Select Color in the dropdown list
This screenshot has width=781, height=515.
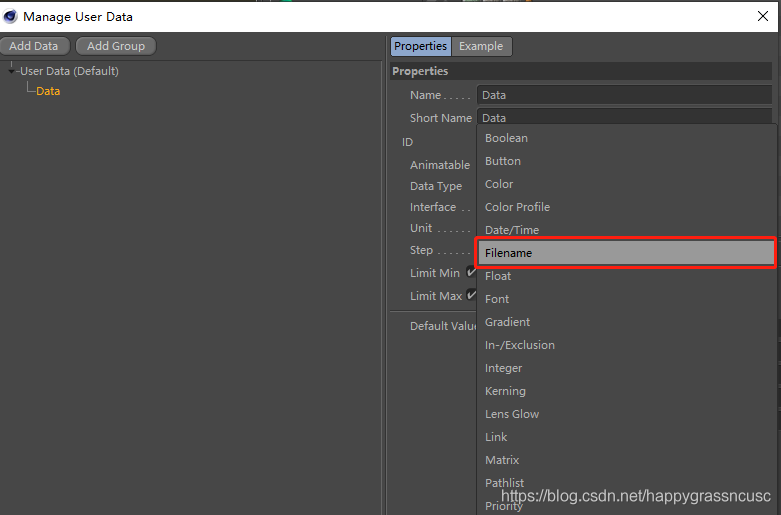click(499, 184)
